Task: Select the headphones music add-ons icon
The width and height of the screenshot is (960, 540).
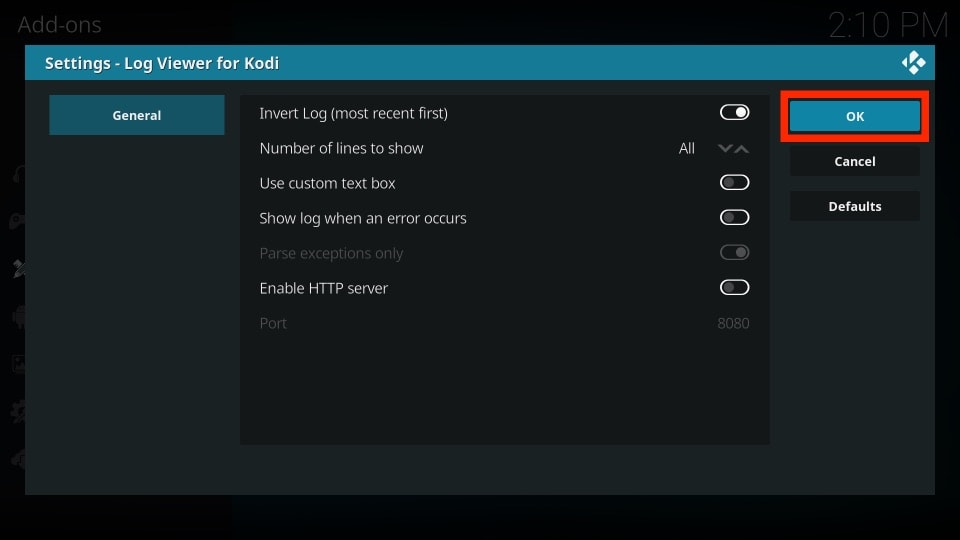Action: coord(19,174)
